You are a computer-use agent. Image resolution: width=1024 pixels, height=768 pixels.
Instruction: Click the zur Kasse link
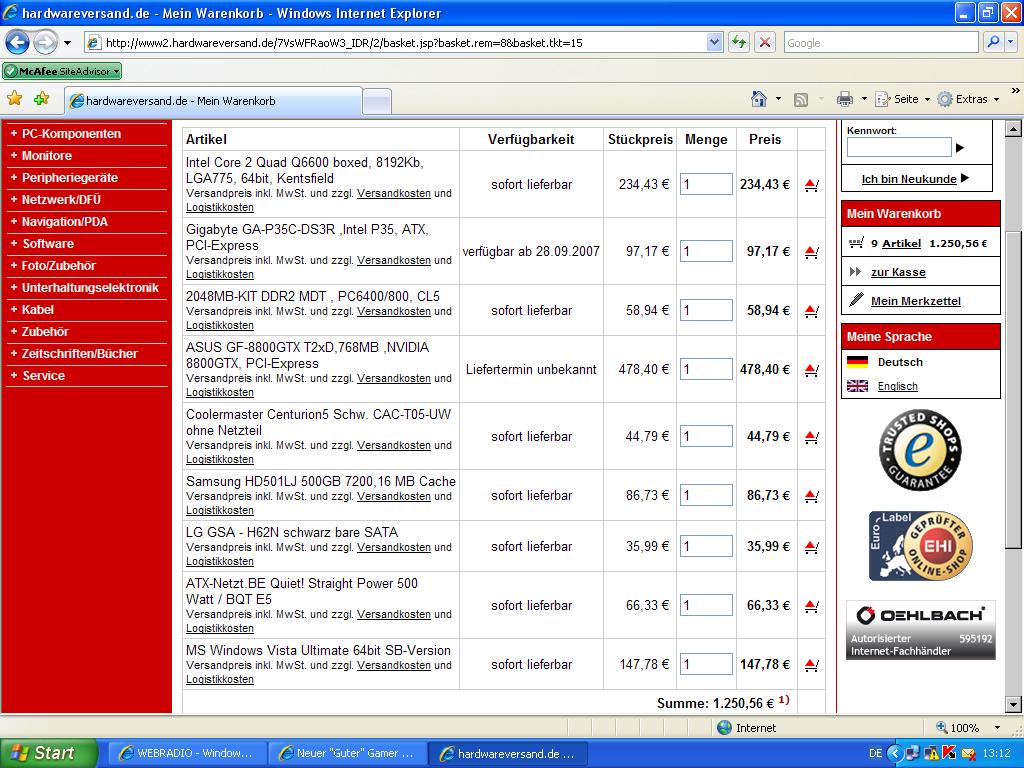pos(898,272)
